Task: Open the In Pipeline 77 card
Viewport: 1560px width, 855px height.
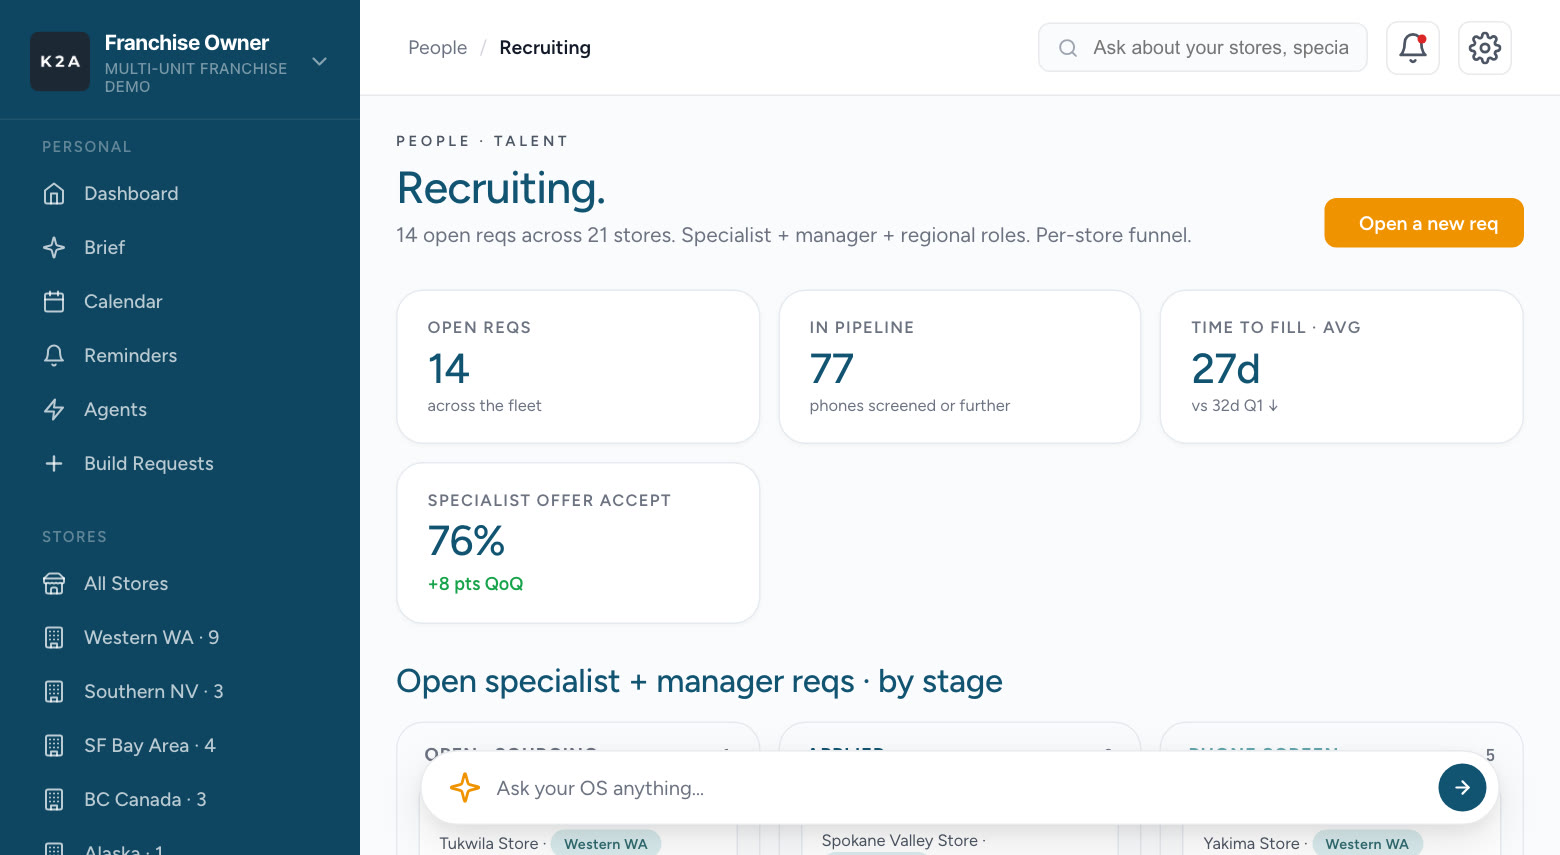Action: [960, 367]
